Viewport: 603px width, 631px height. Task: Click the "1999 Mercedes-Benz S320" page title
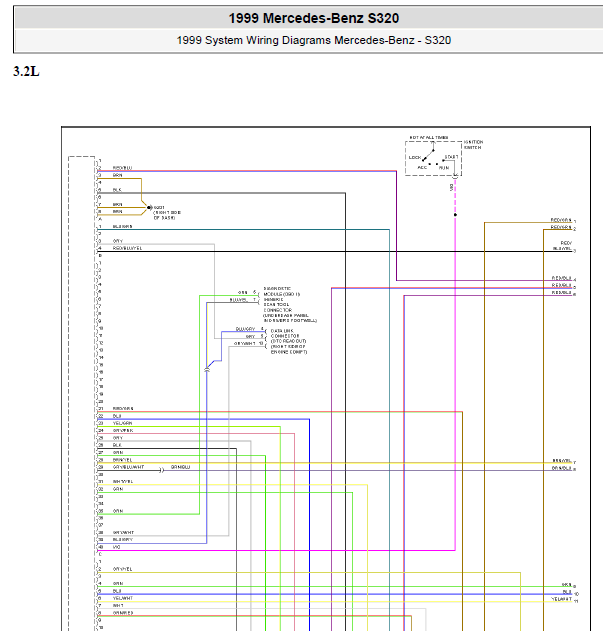tap(314, 18)
